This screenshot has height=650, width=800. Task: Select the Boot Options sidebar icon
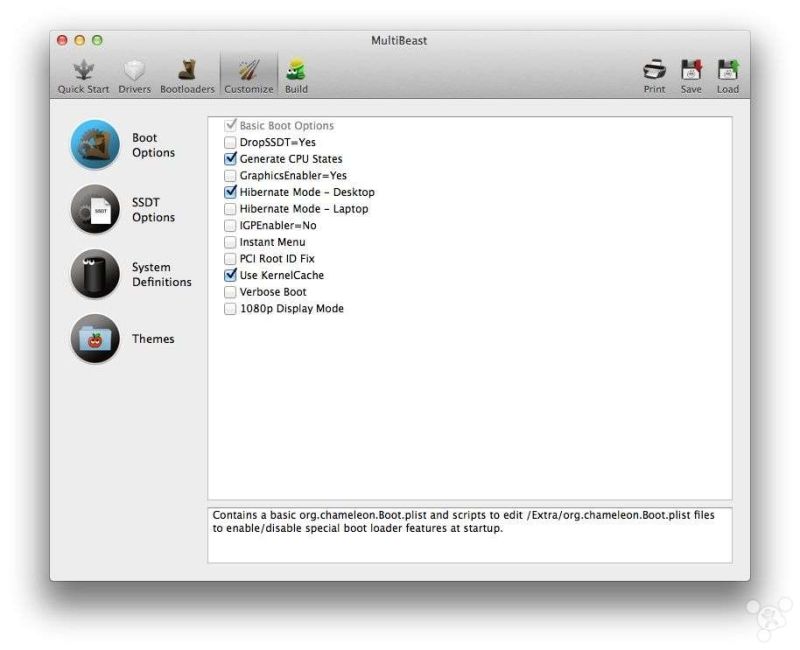[x=95, y=144]
